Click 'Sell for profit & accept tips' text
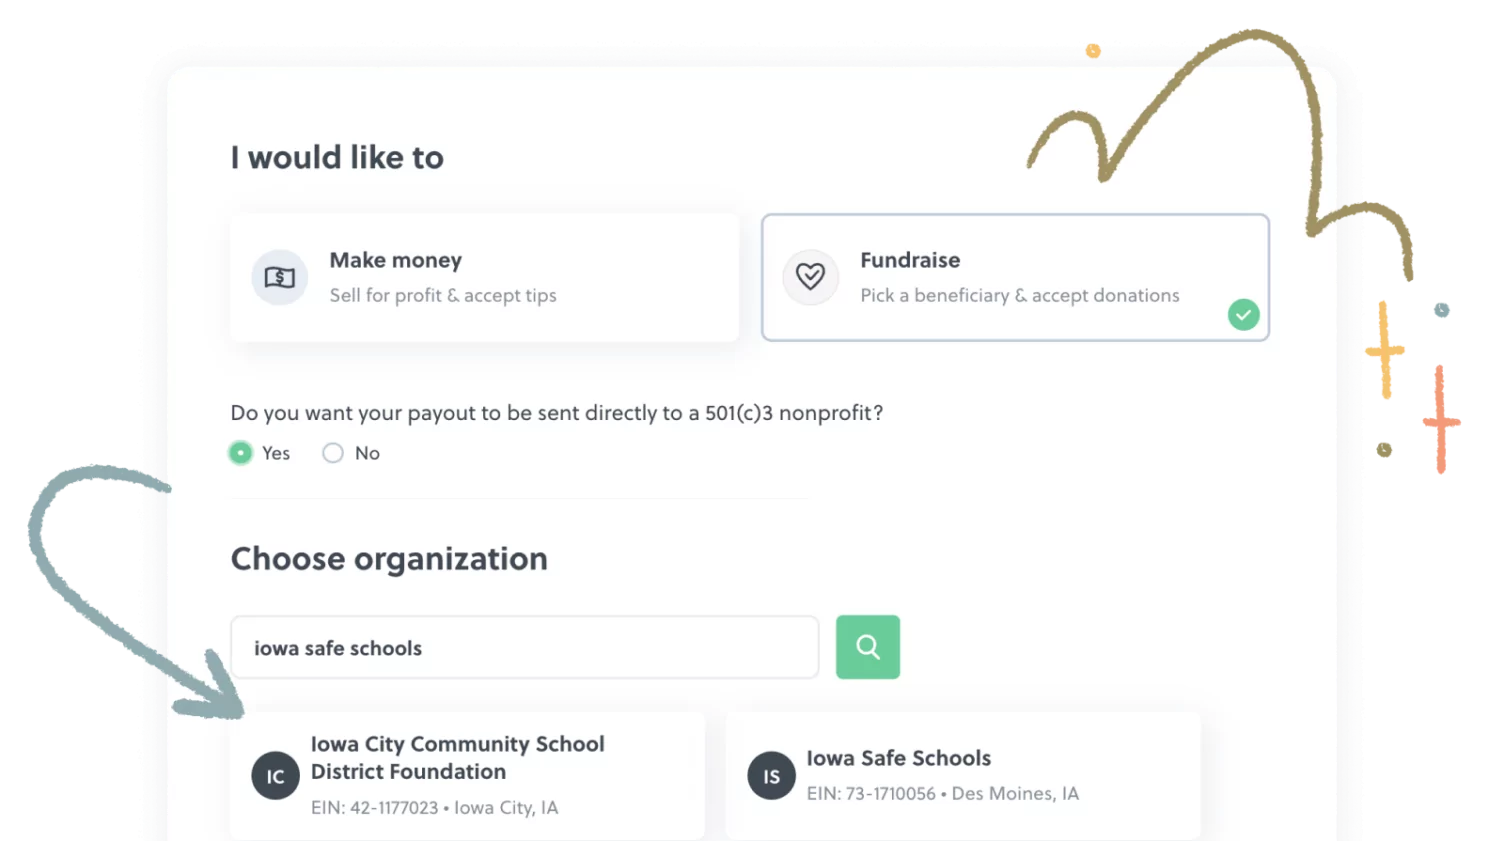1504x841 pixels. point(442,295)
